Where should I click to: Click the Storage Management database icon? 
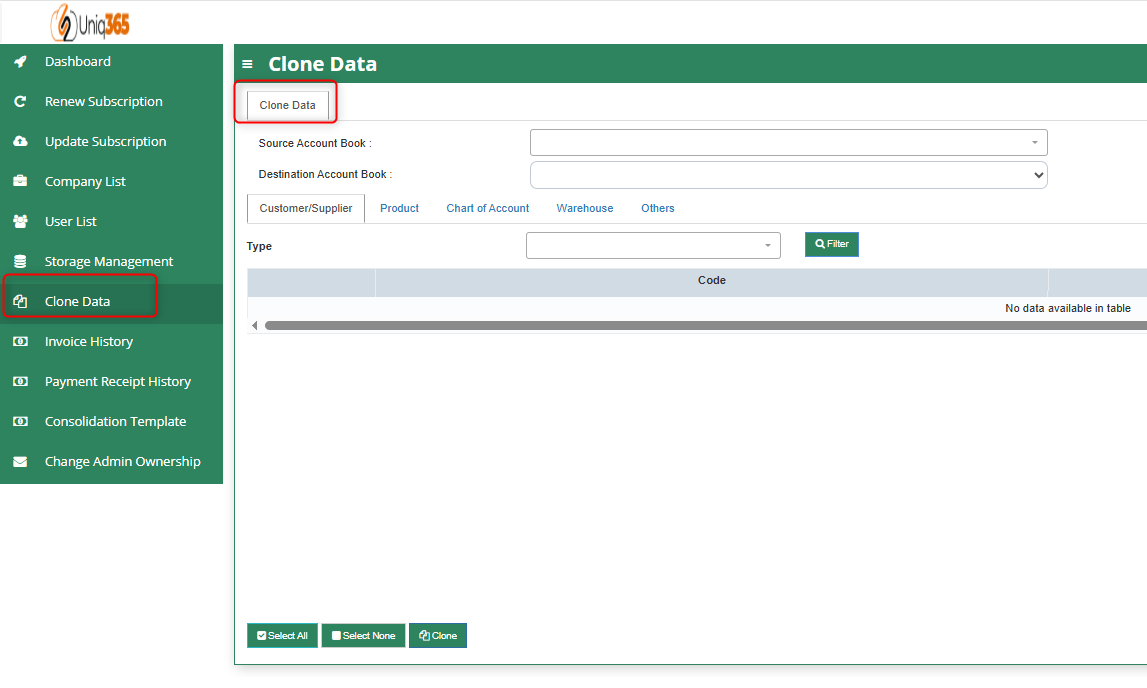(20, 262)
